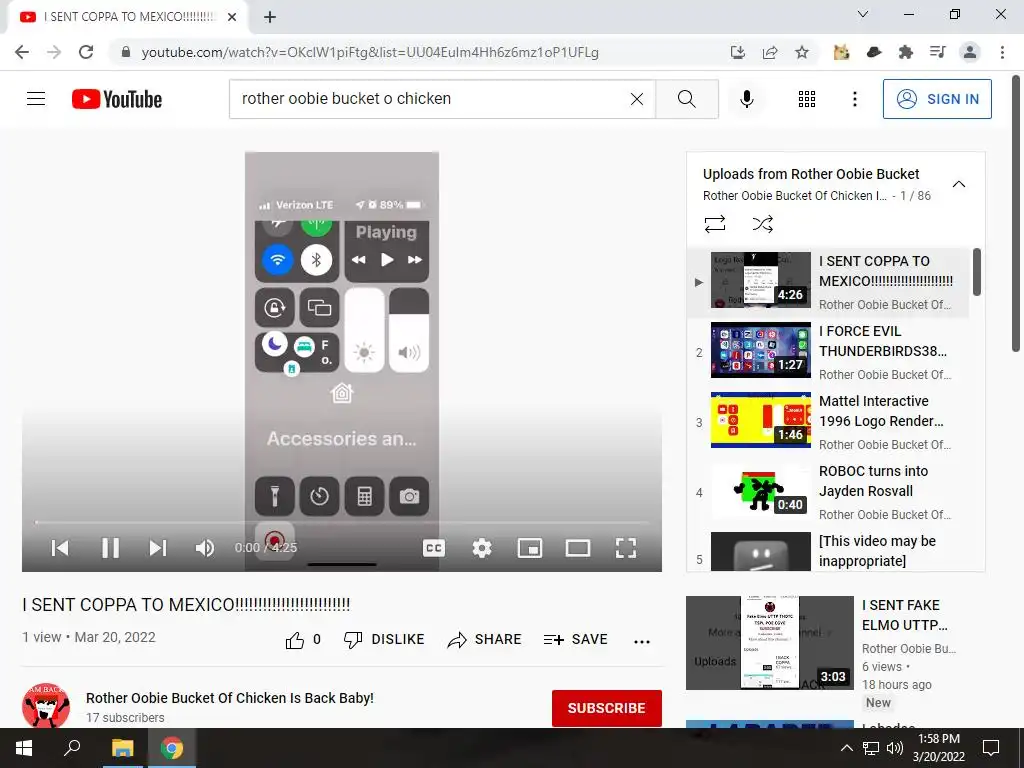Viewport: 1024px width, 768px height.
Task: Open more actions ellipsis below video
Action: point(642,641)
